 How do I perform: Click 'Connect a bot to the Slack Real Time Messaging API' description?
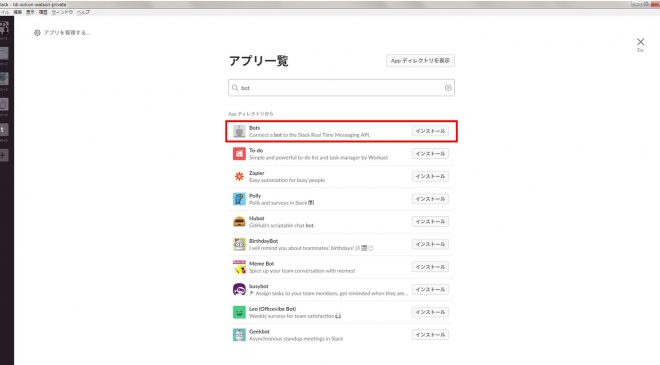coord(309,135)
